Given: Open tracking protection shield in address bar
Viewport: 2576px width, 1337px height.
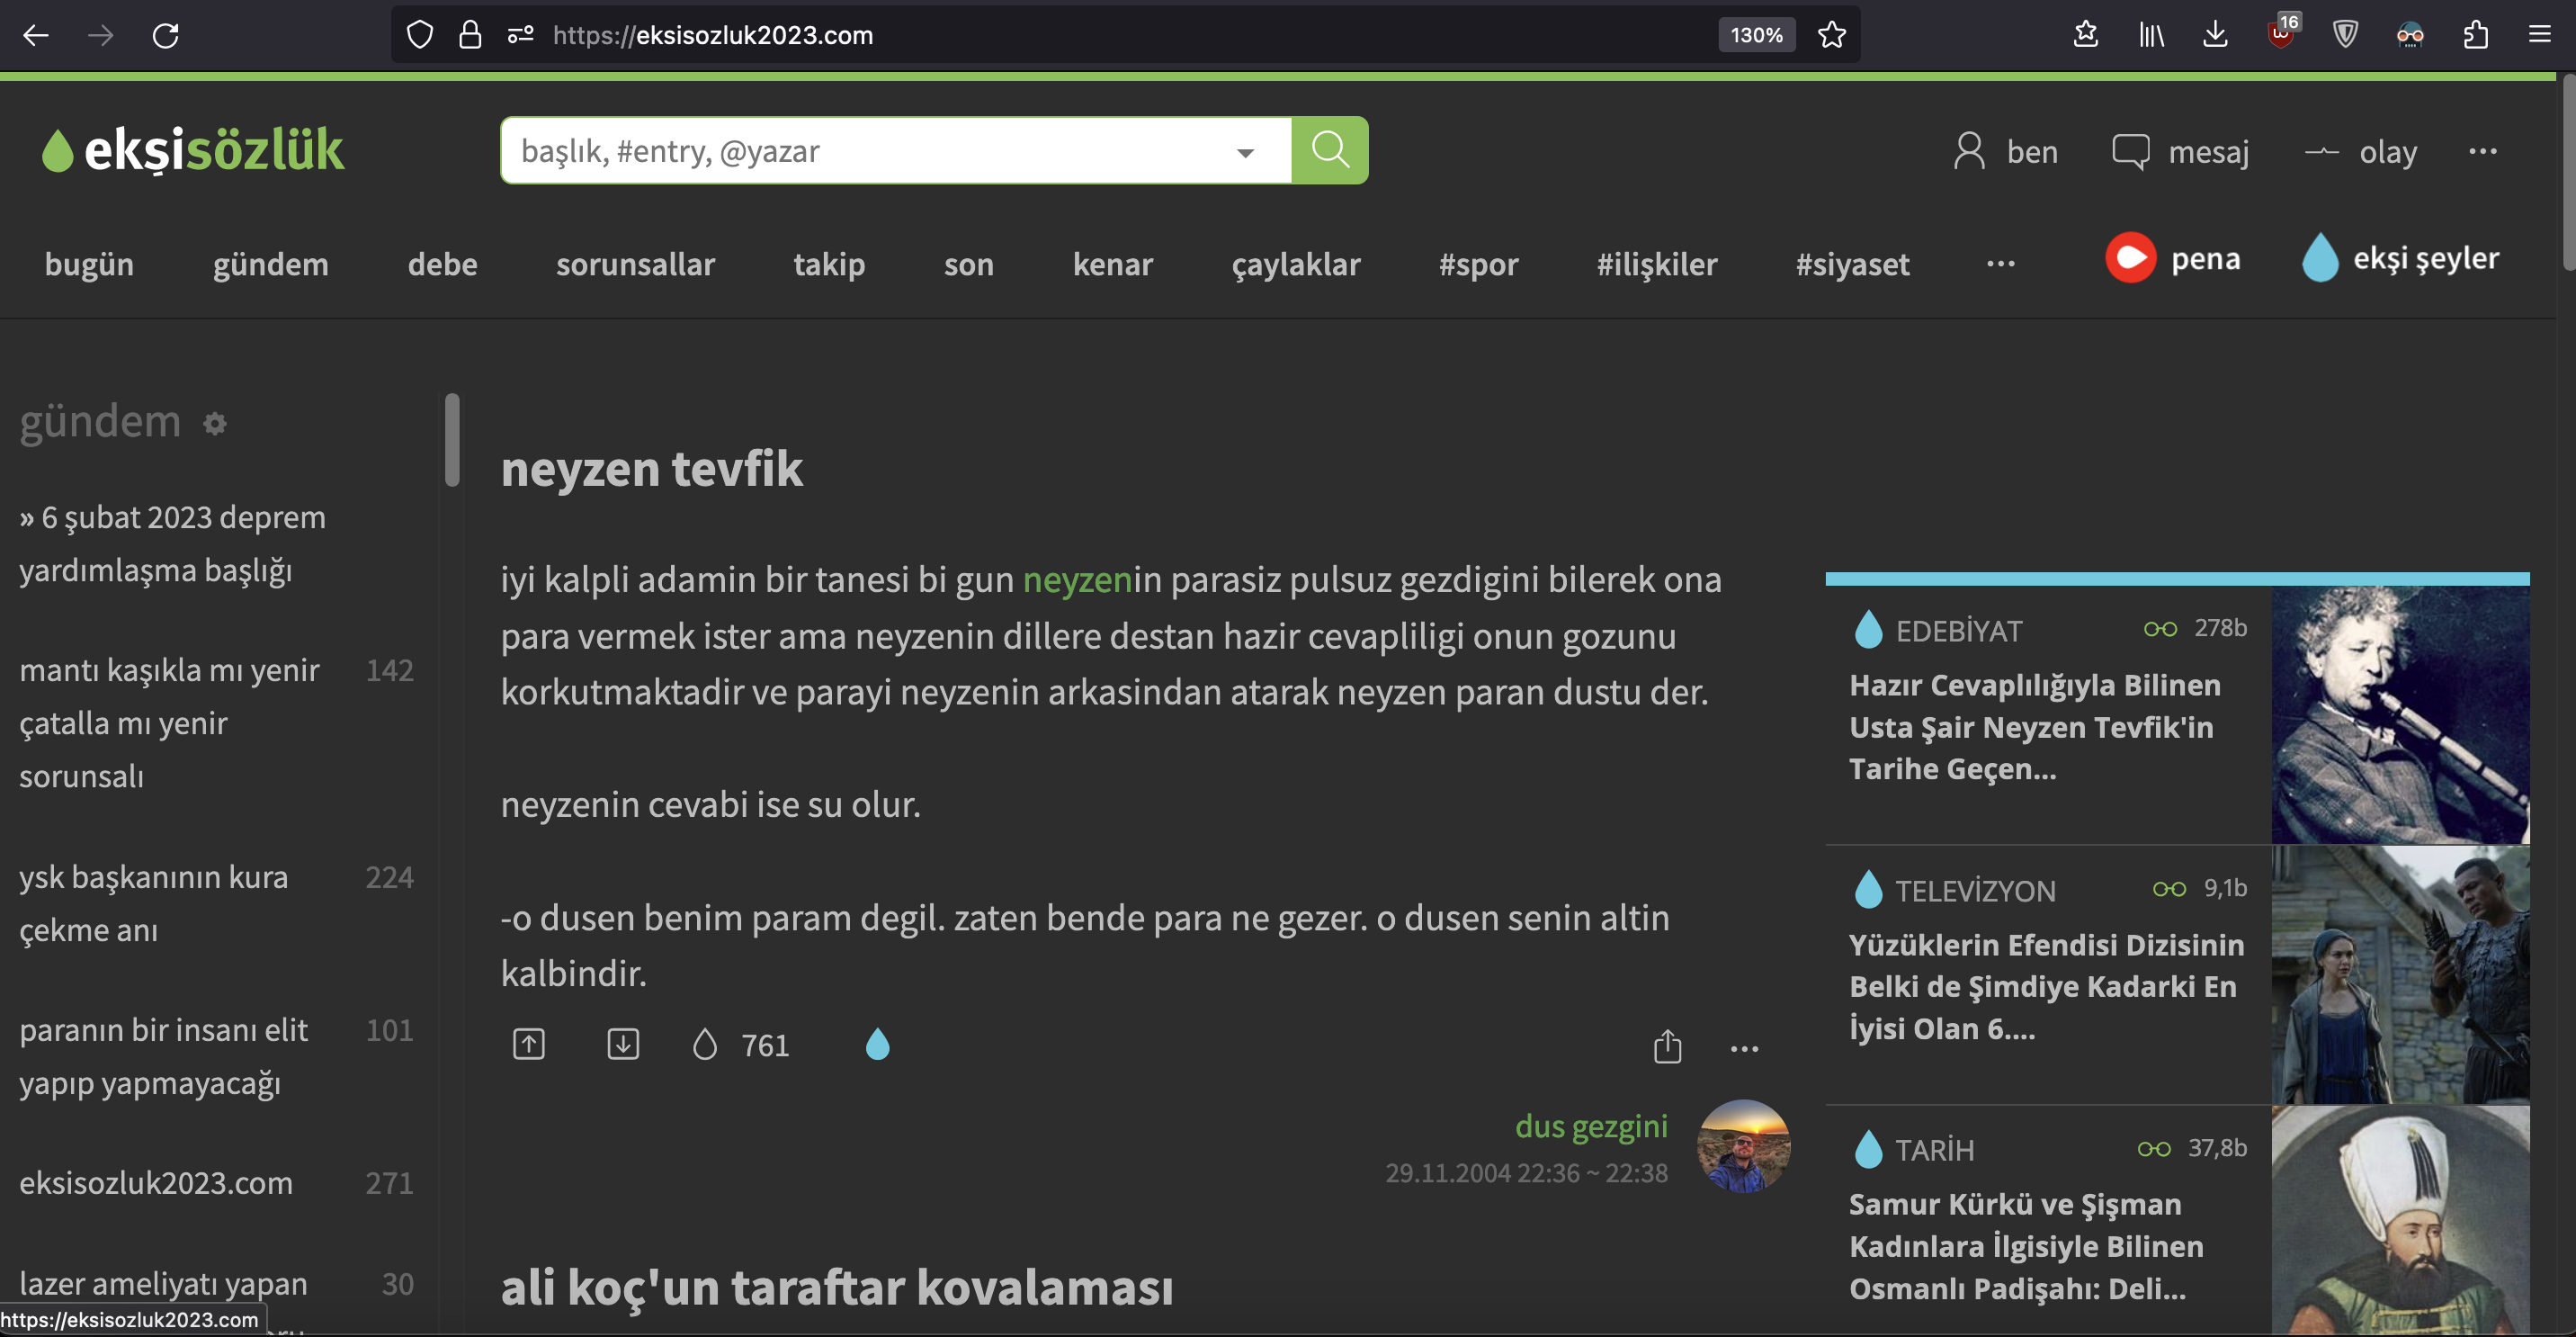Looking at the screenshot, I should [420, 35].
